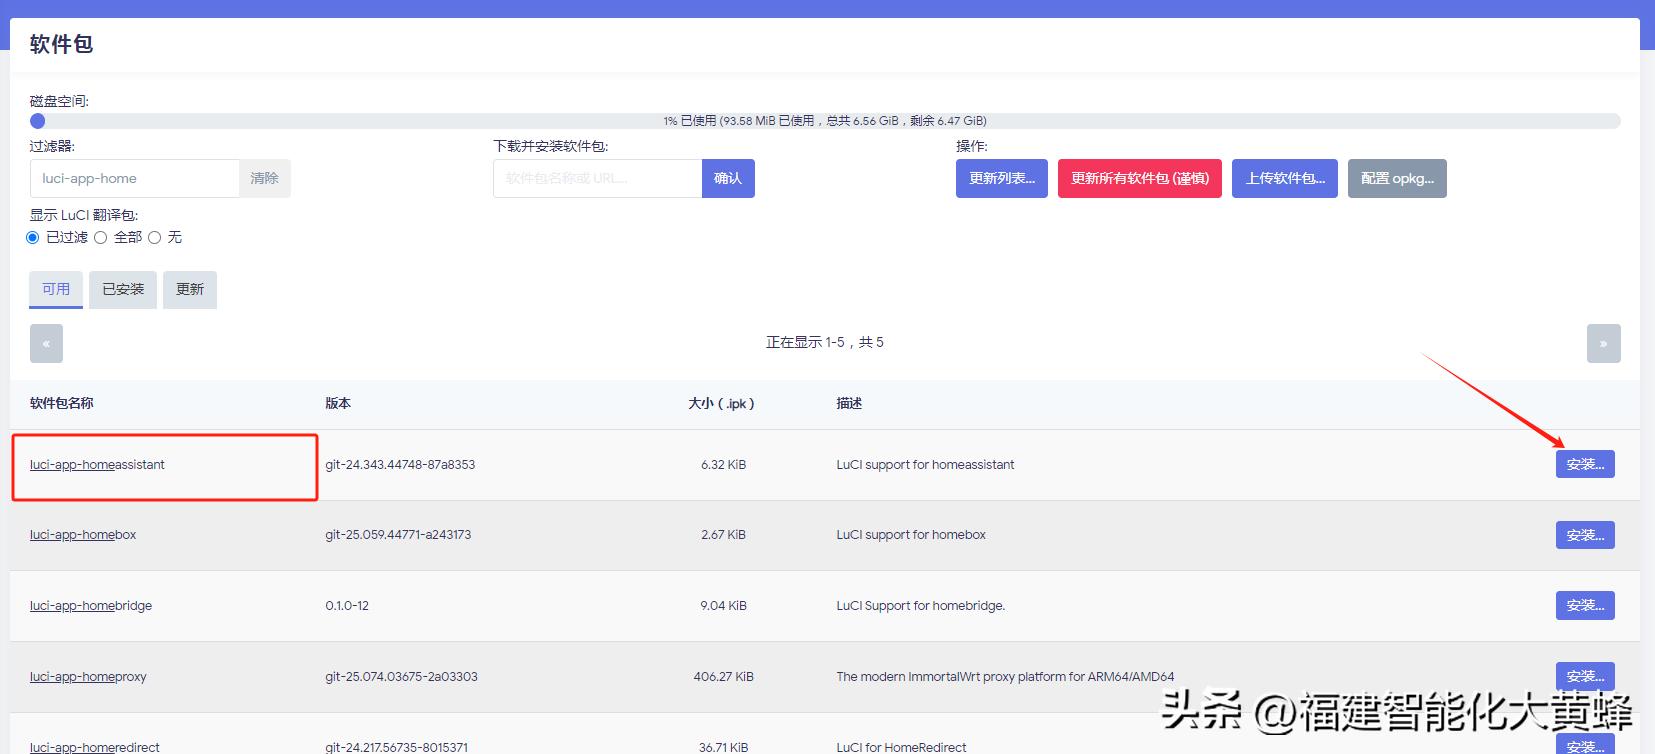Click version 0.1.0-12

(x=347, y=605)
